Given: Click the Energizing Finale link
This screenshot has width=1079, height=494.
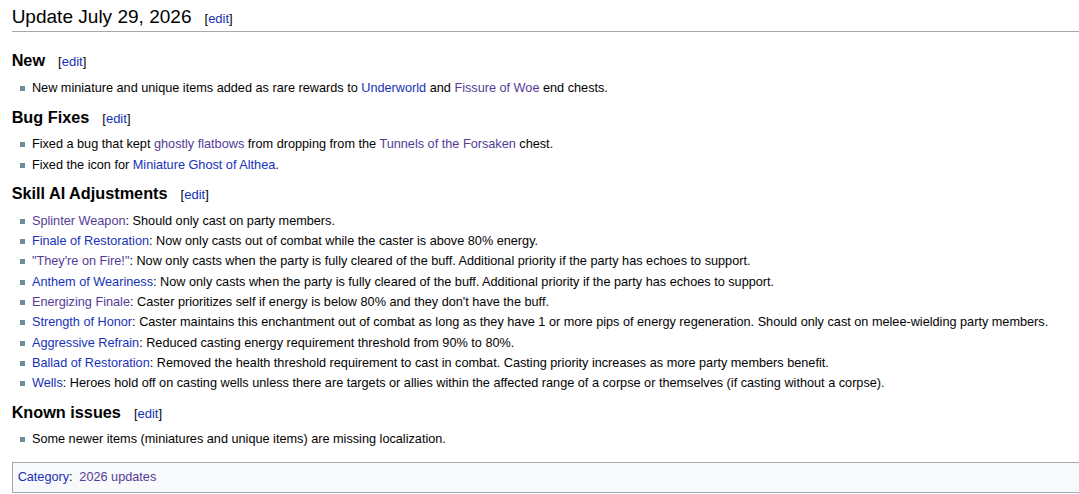Looking at the screenshot, I should point(81,302).
